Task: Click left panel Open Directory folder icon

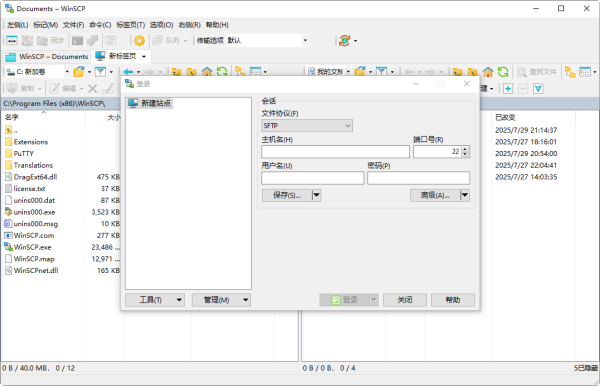Action: pyautogui.click(x=79, y=72)
